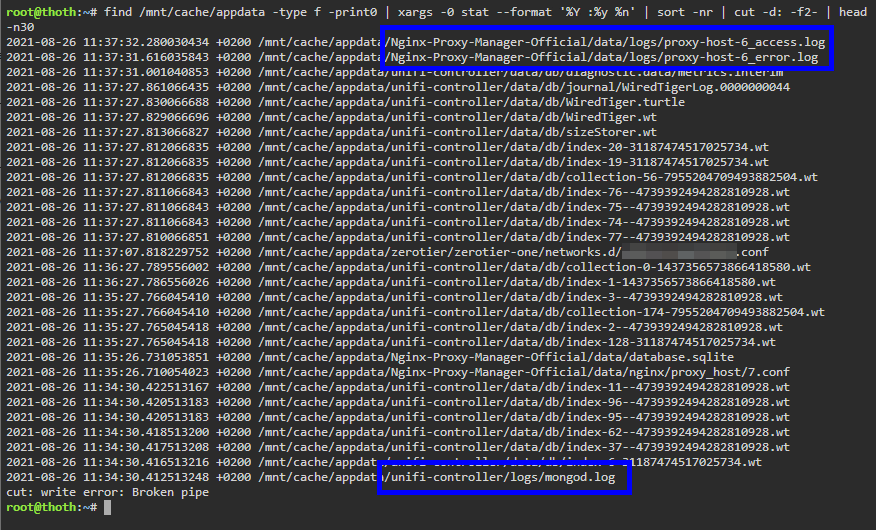Click the proxy_host/7.conf file path
Image resolution: width=876 pixels, height=530 pixels.
(524, 373)
